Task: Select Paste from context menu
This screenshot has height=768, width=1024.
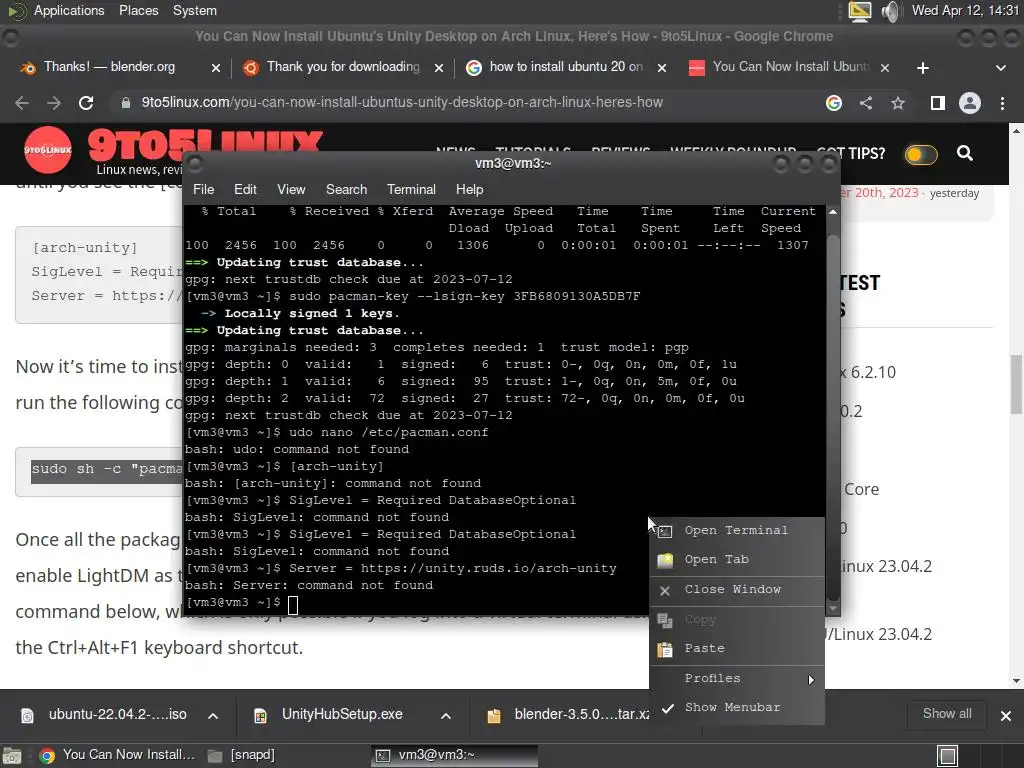Action: (x=737, y=648)
